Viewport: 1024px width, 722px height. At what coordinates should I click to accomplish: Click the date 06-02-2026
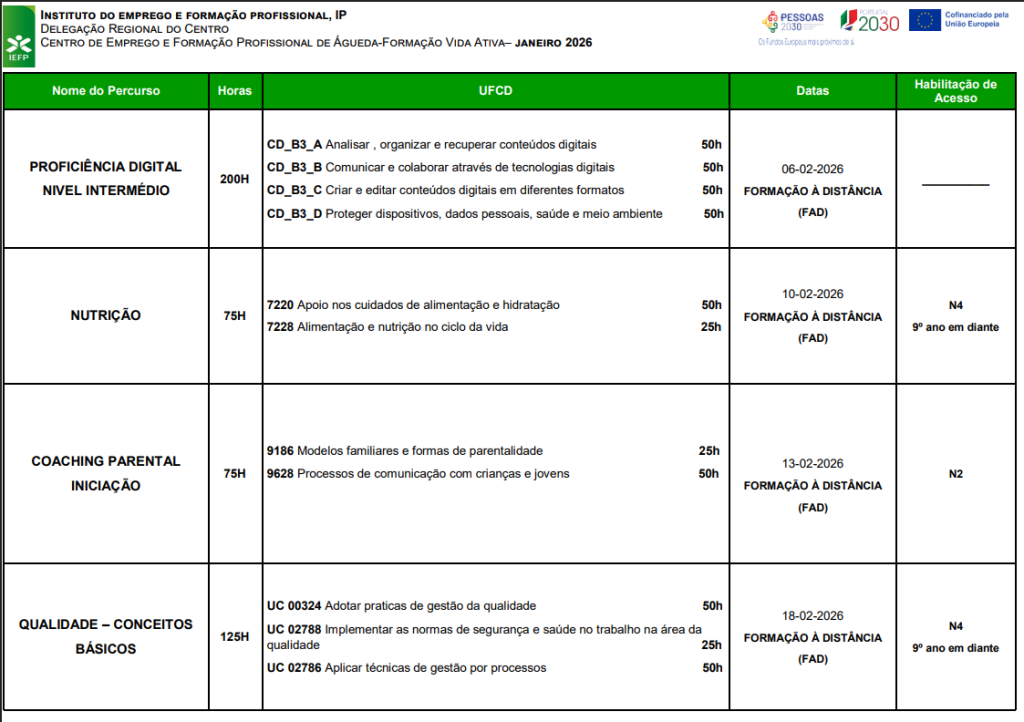pos(812,169)
